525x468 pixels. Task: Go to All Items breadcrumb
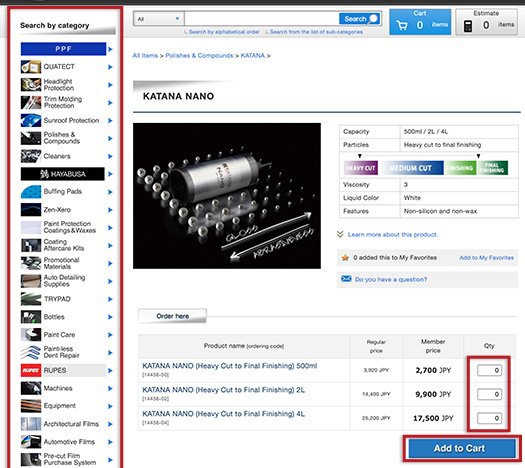[145, 56]
